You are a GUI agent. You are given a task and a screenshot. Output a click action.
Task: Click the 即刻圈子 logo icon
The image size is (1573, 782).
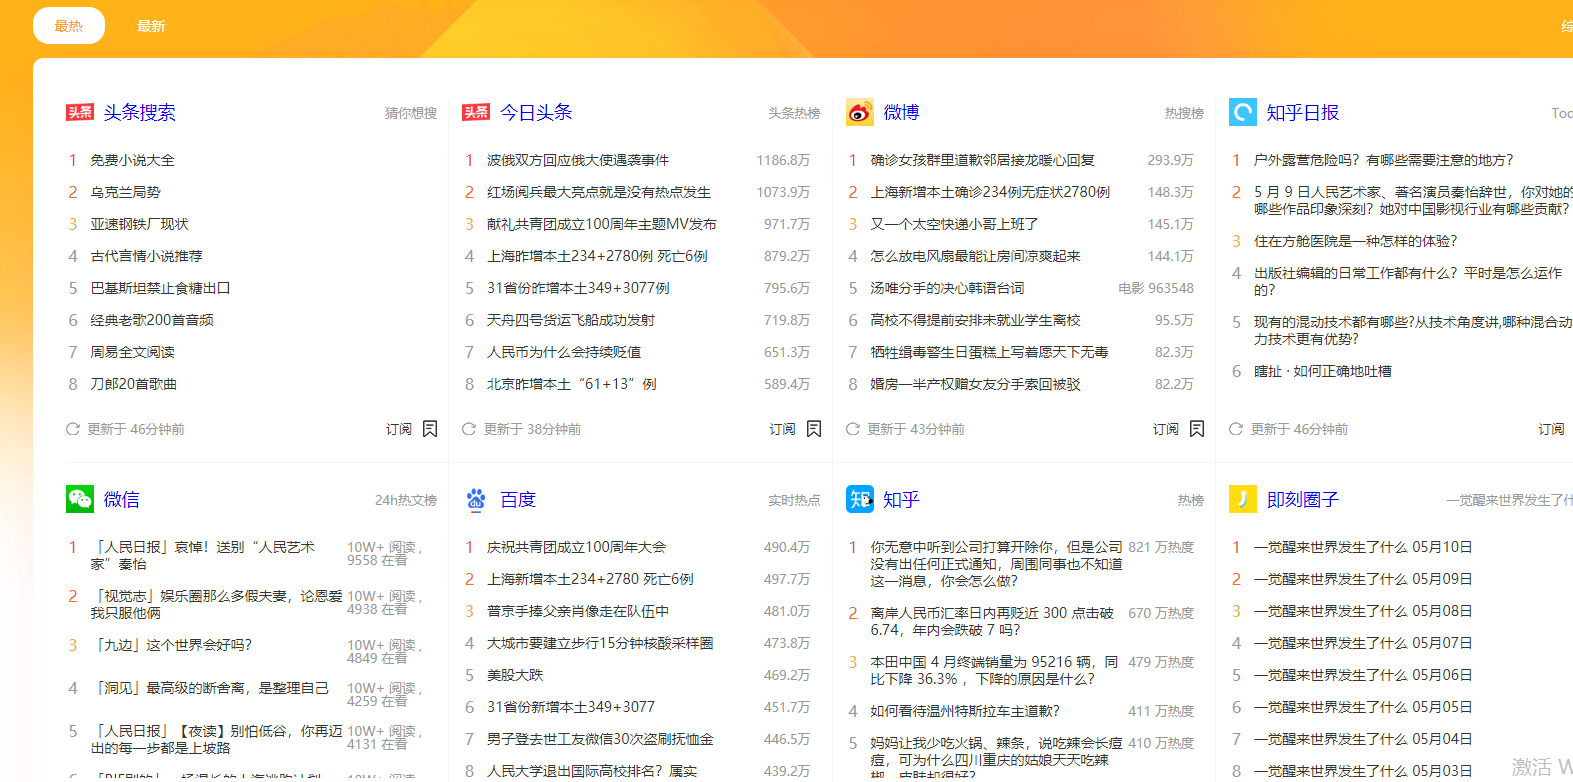[x=1243, y=499]
